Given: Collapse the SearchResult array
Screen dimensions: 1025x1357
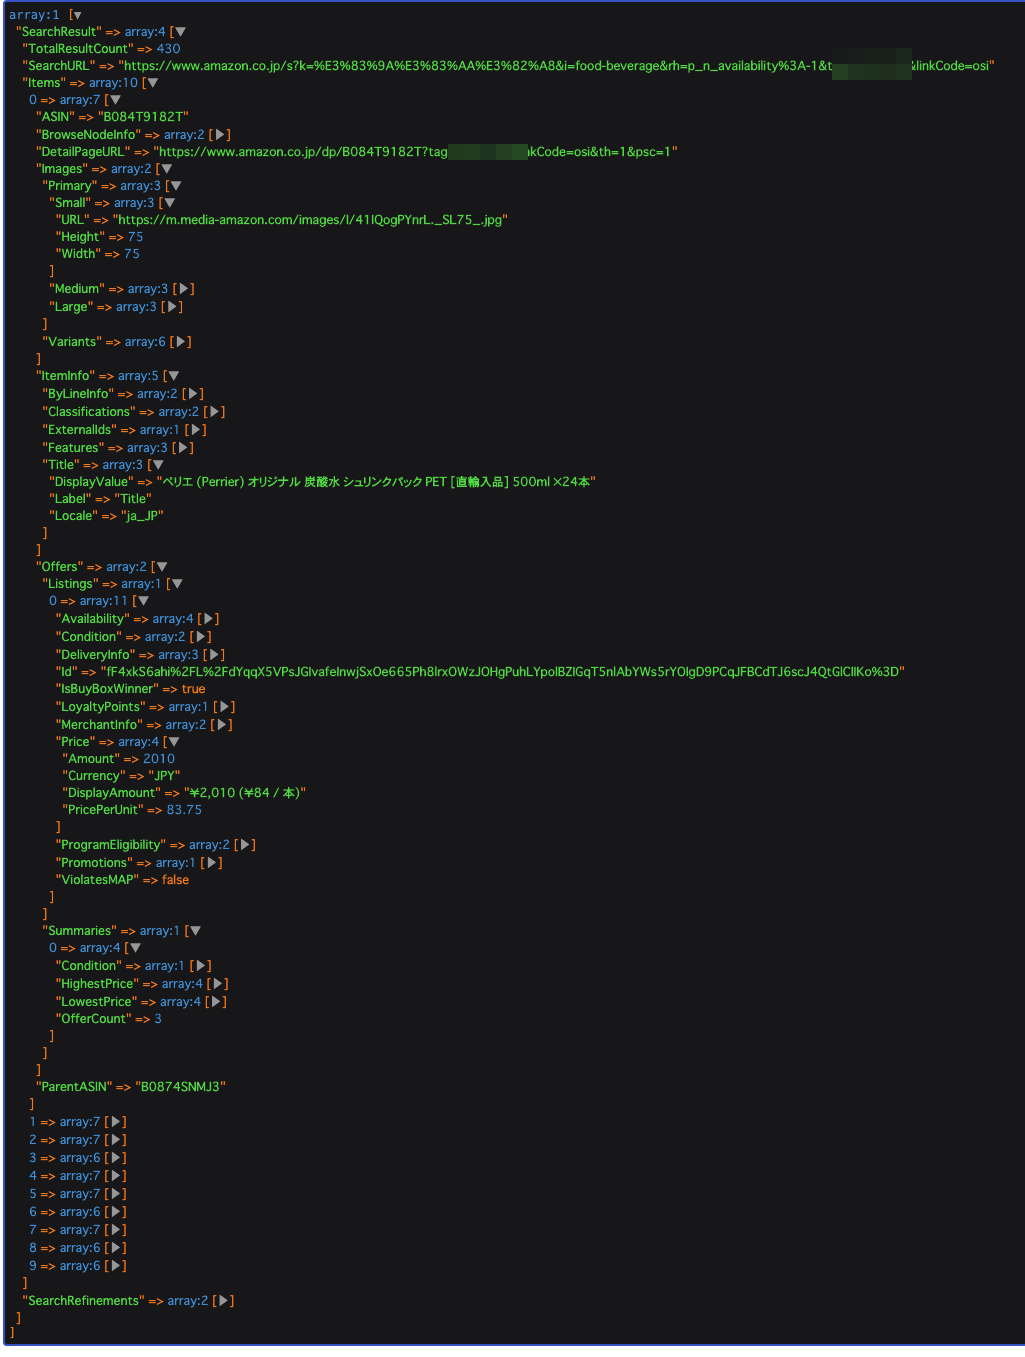Looking at the screenshot, I should [180, 32].
